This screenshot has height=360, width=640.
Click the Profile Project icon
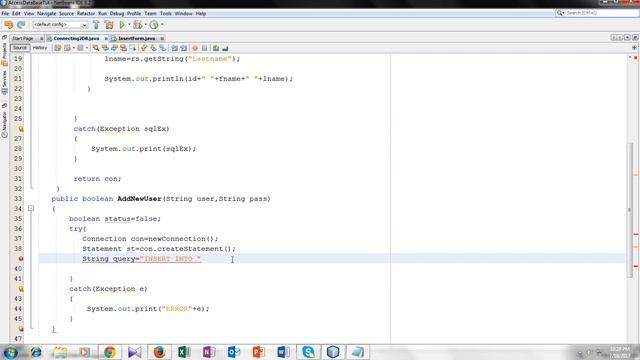(154, 25)
